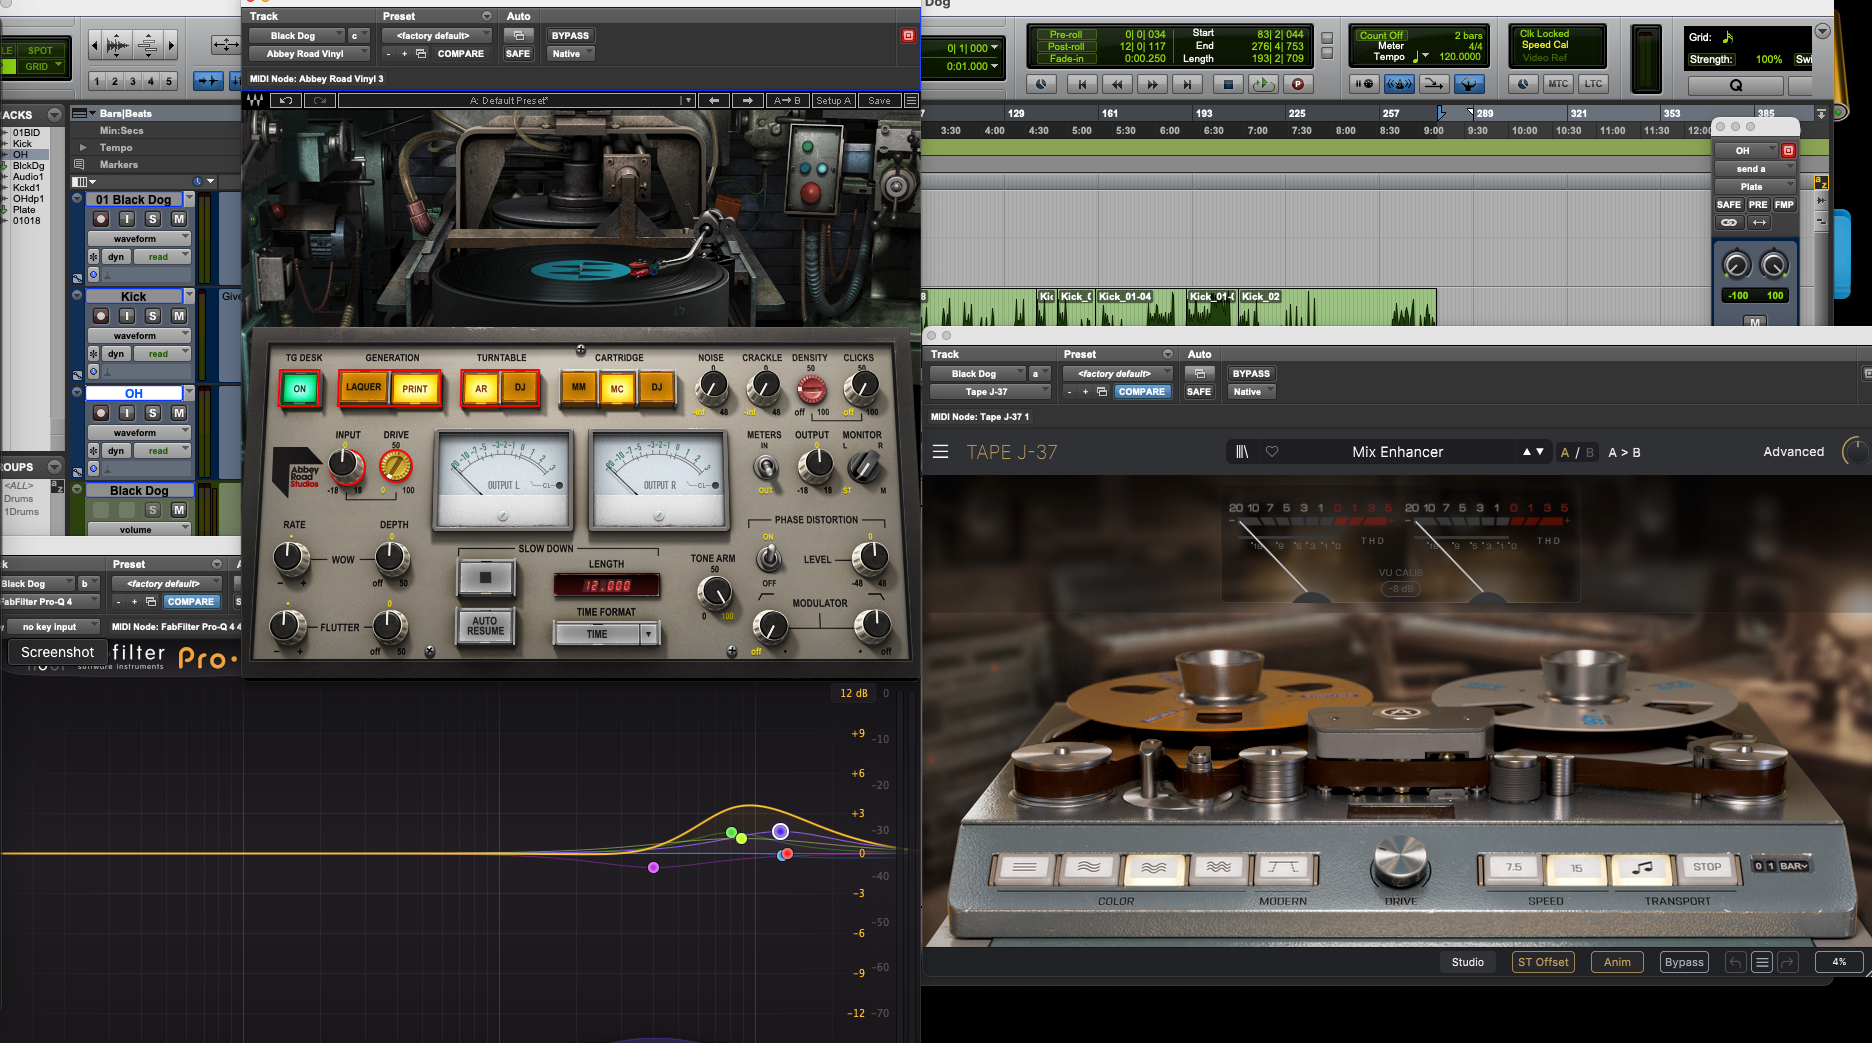
Task: Click BYPASS in Abbey Road Vinyl header
Action: 570,36
